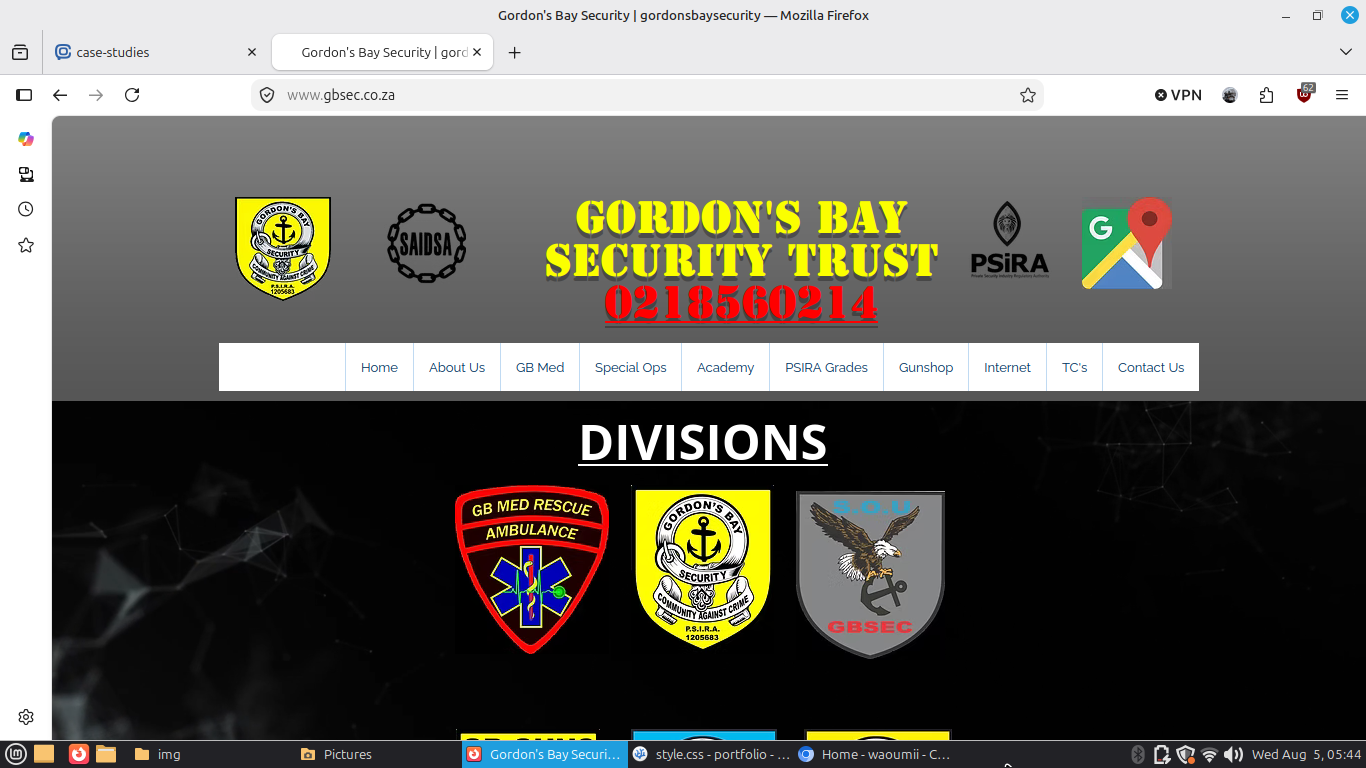Switch to the Home - waoumii Chromium window
This screenshot has height=768, width=1366.
877,754
